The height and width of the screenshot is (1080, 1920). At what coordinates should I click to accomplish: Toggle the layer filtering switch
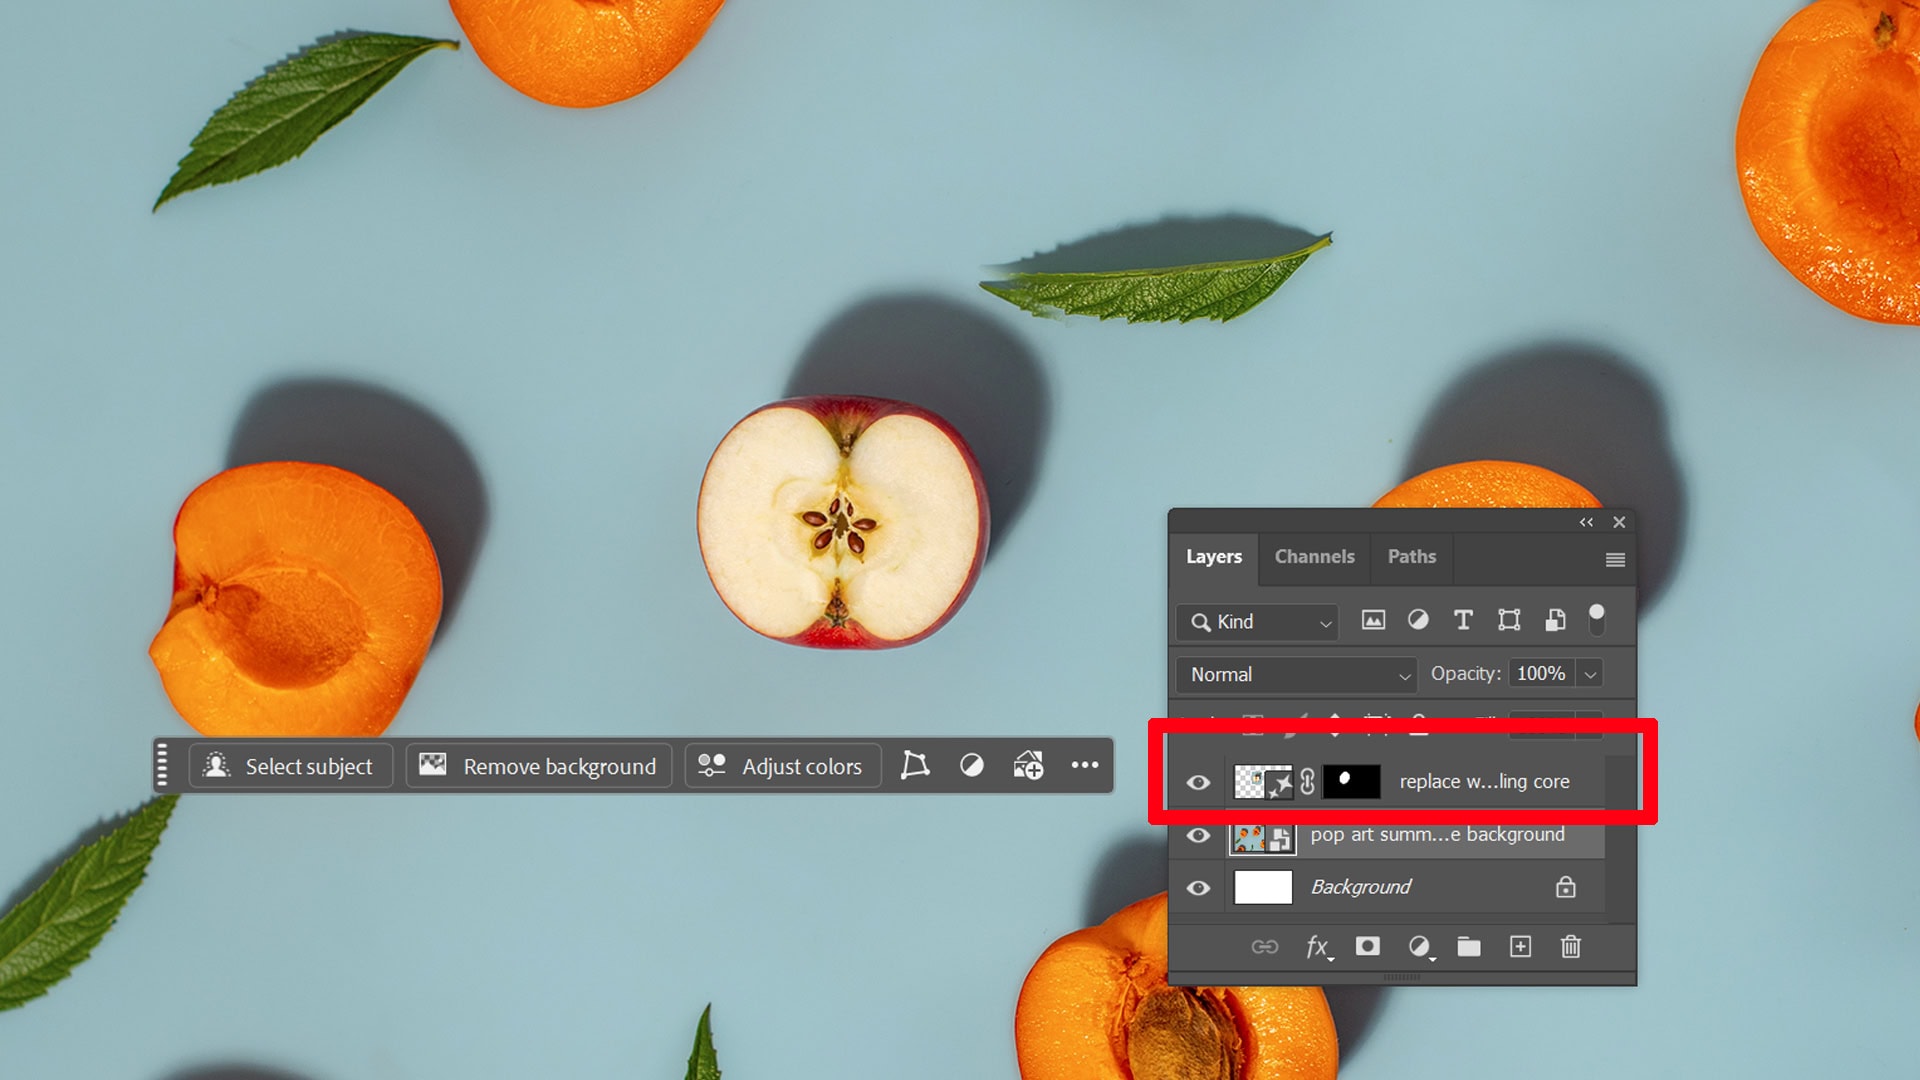[x=1596, y=620]
